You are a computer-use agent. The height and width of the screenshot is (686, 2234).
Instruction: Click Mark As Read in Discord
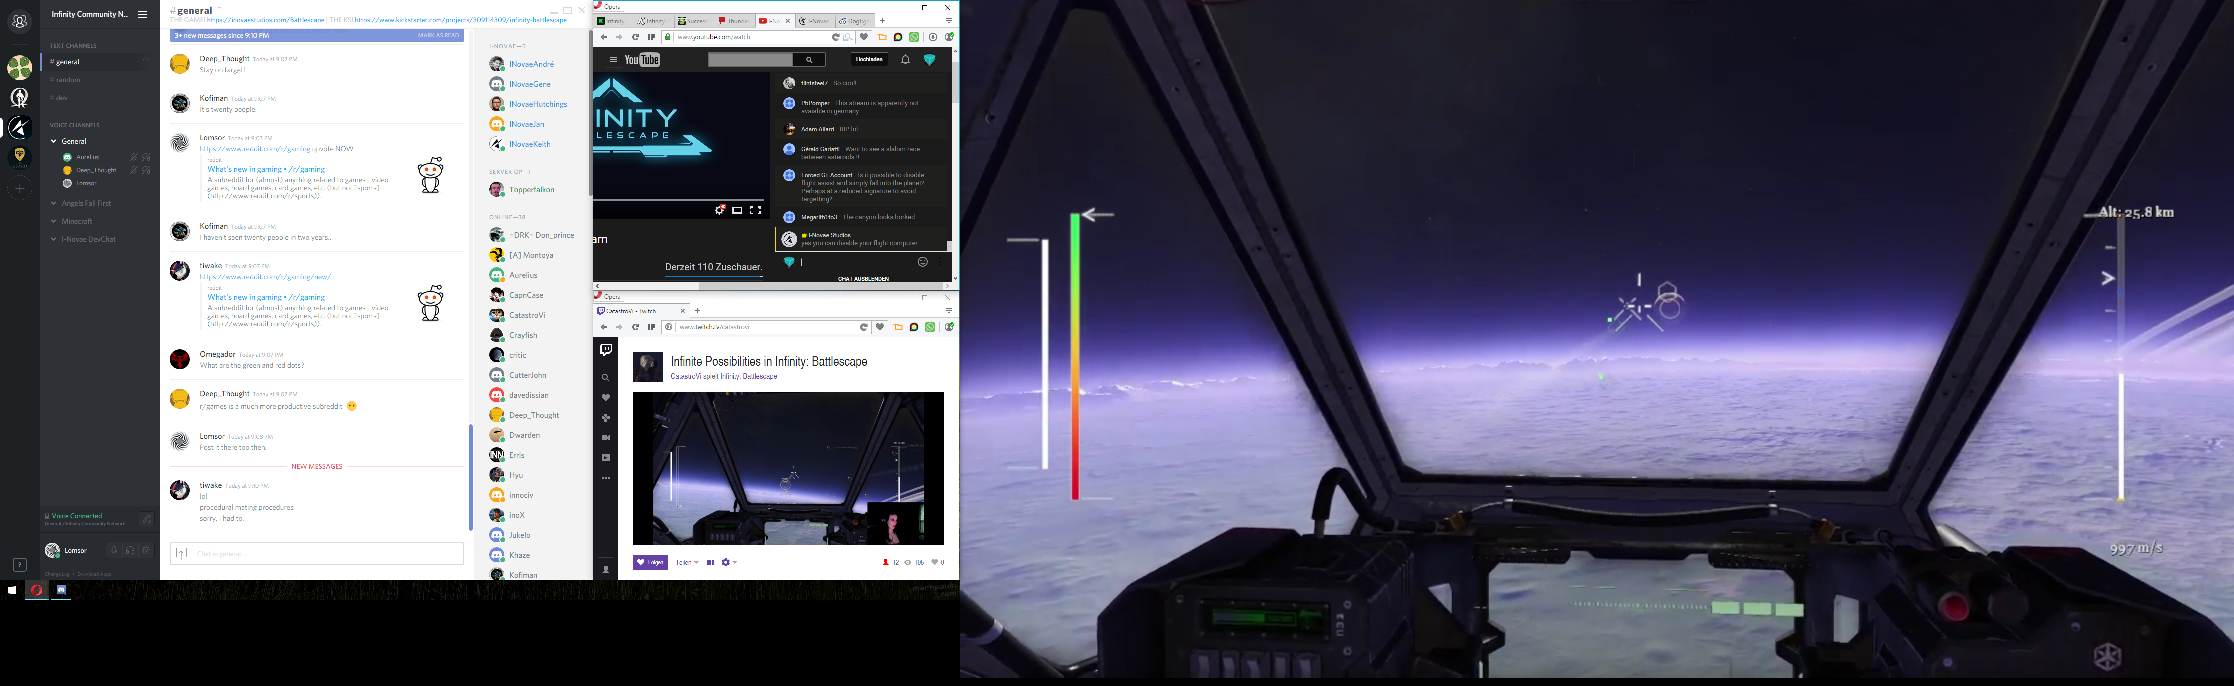438,35
